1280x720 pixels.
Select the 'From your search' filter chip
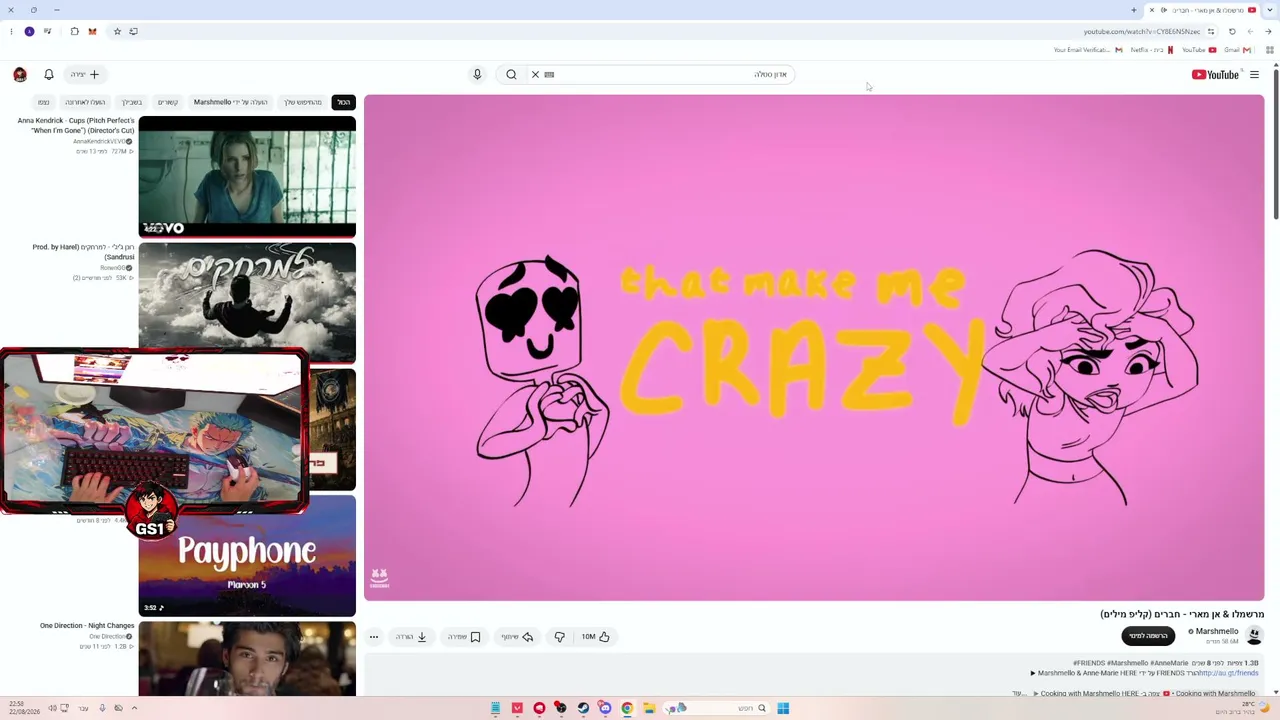point(303,102)
